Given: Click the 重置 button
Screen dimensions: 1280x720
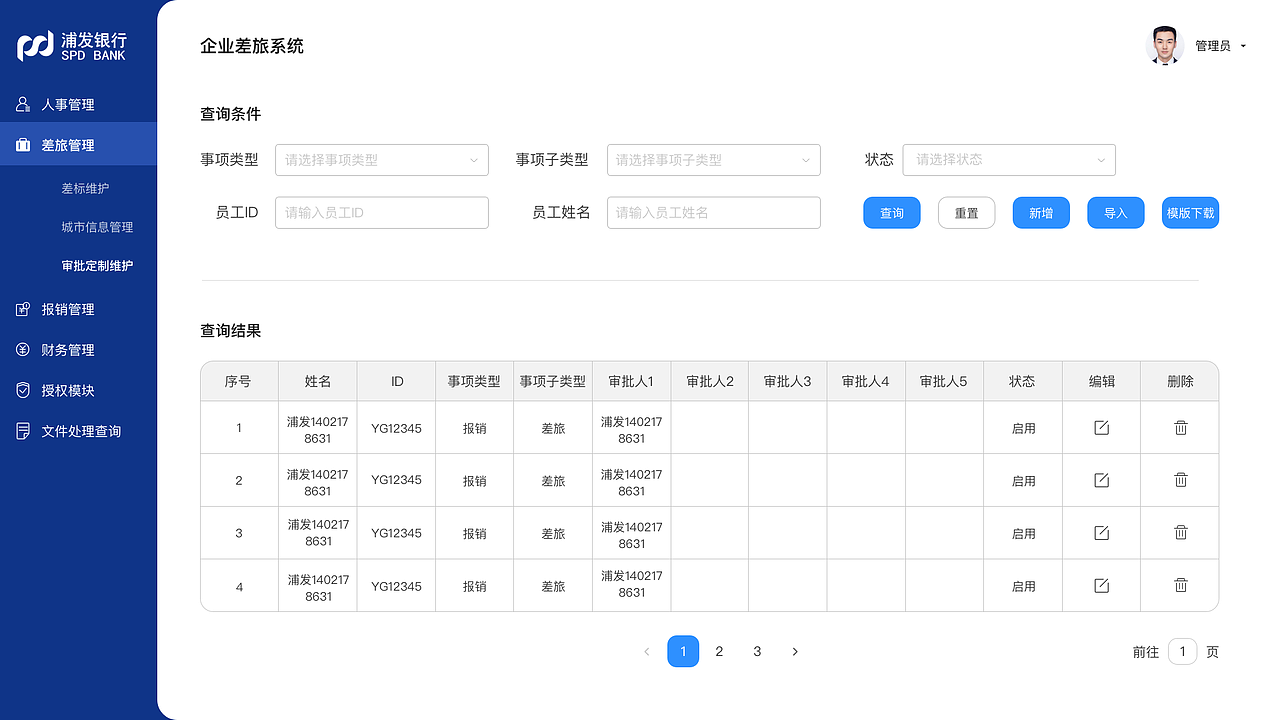Looking at the screenshot, I should click(966, 213).
